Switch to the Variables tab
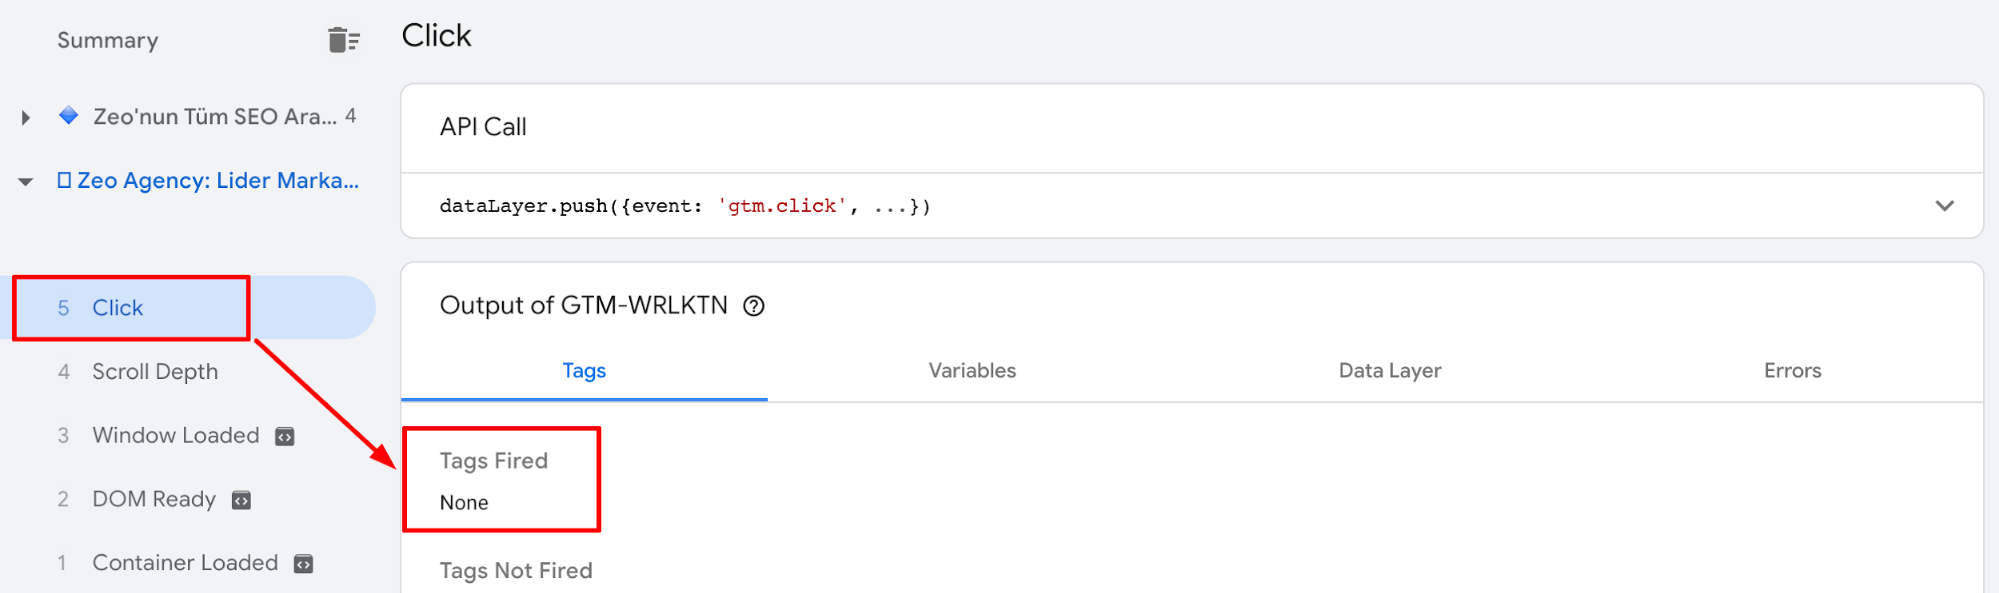Screen dimensions: 1999x593 (x=972, y=370)
